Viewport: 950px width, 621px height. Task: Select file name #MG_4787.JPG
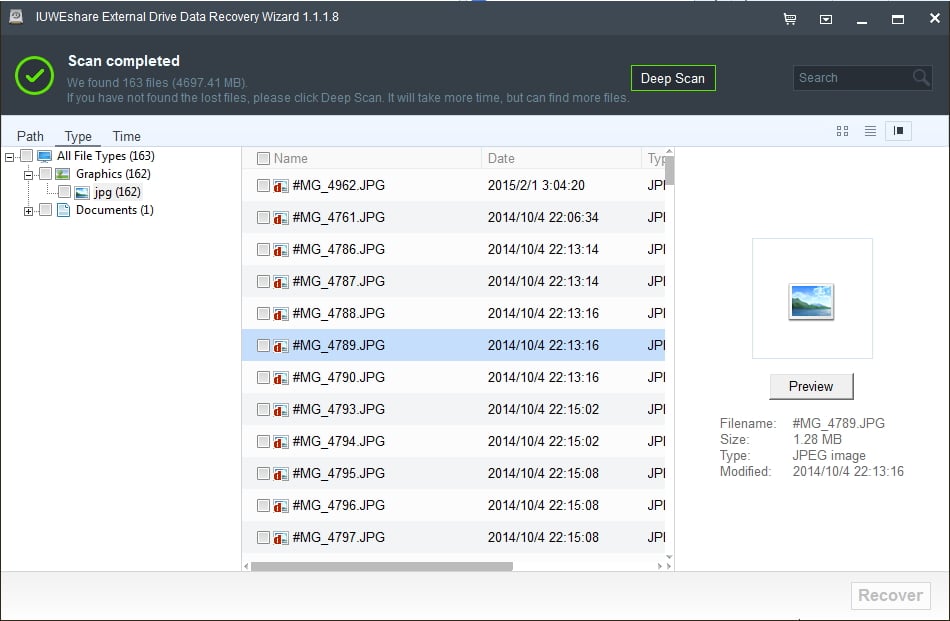[339, 282]
